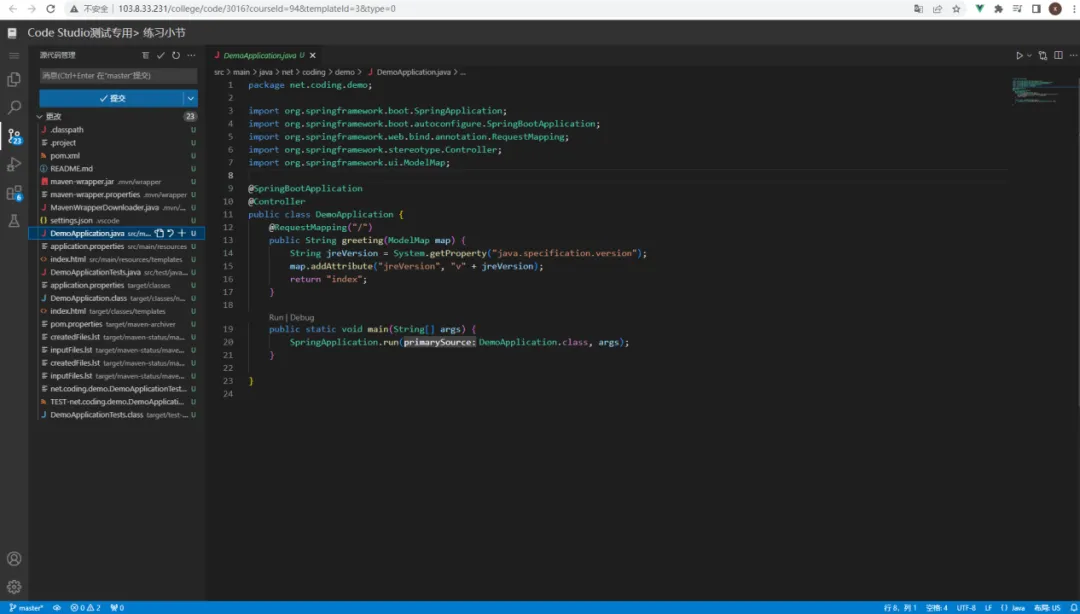Select settings.json in changes list
This screenshot has height=614, width=1080.
[117, 221]
